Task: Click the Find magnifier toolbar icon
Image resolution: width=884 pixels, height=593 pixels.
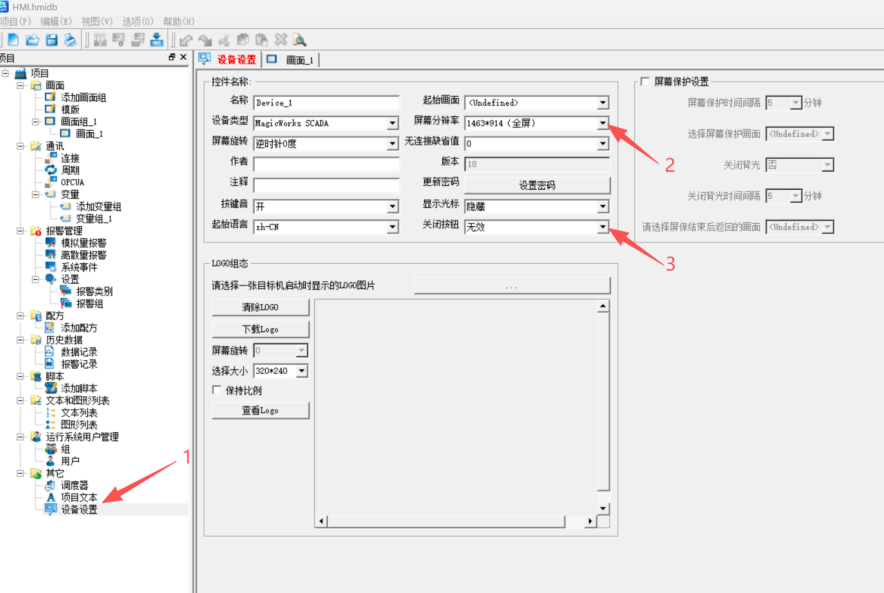Action: click(x=299, y=39)
